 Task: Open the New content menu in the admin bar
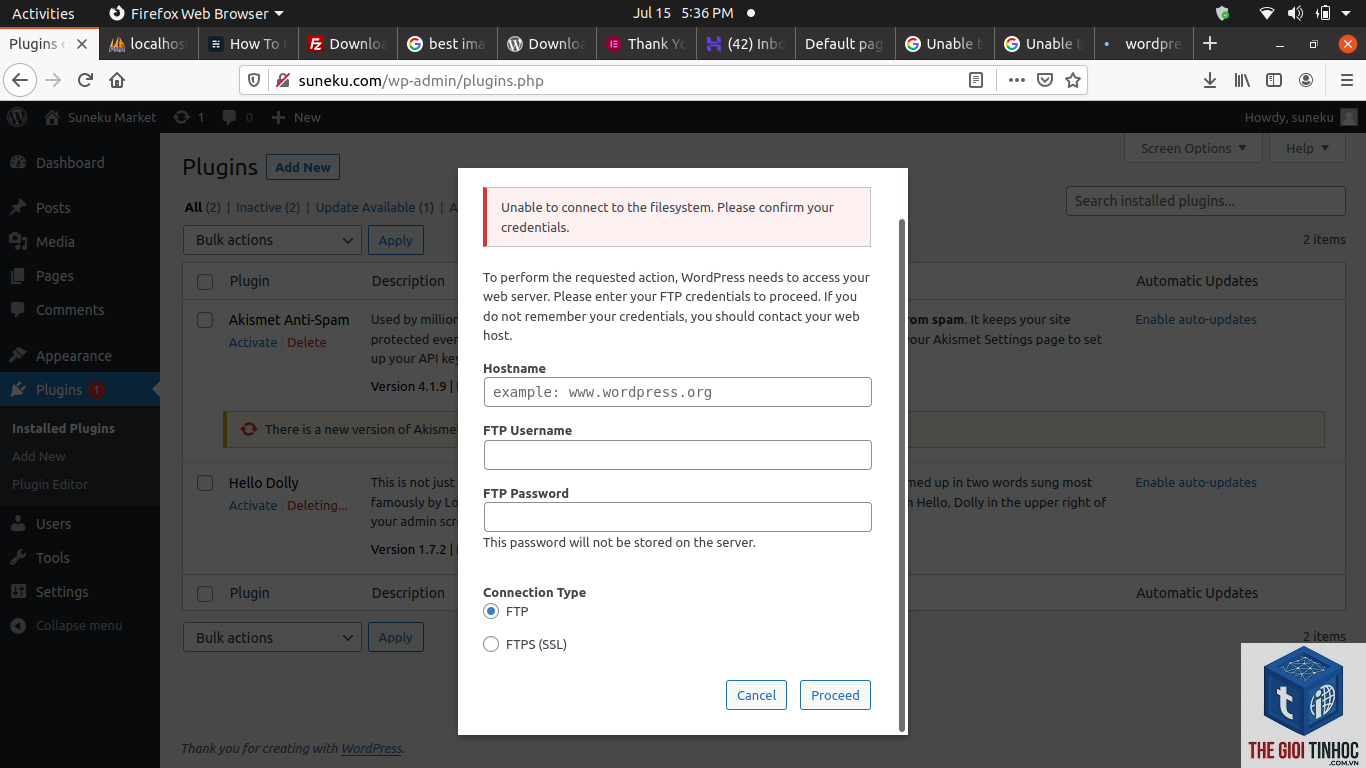(296, 117)
